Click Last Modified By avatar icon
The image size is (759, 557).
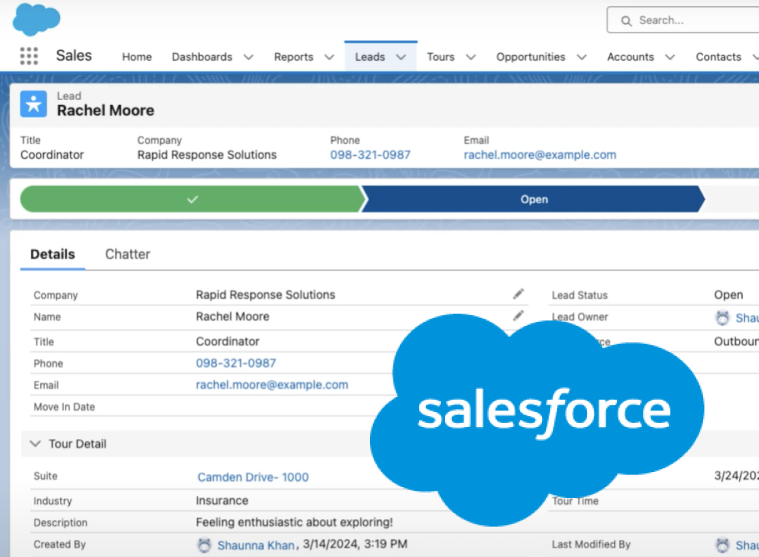point(722,545)
